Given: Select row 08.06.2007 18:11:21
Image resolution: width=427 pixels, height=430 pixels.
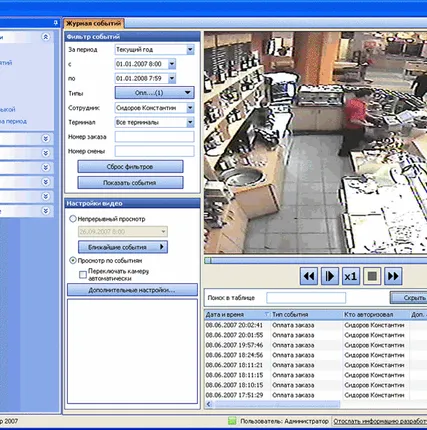Looking at the screenshot, I should (315, 365).
